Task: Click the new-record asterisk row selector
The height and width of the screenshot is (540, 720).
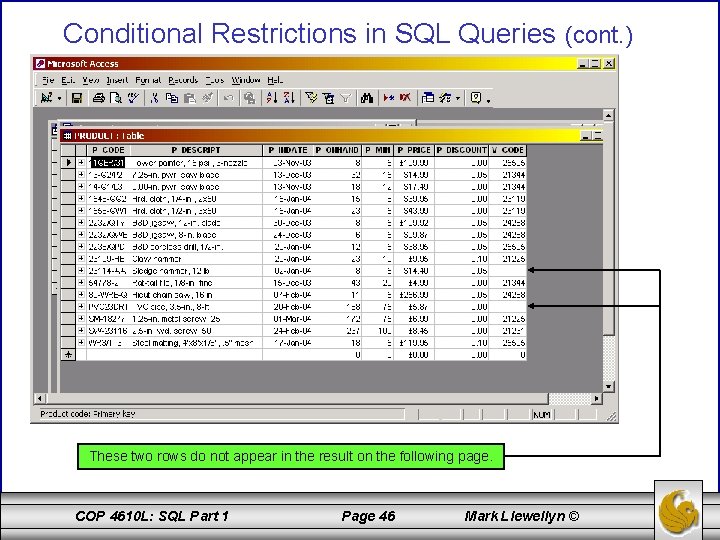Action: 68,354
